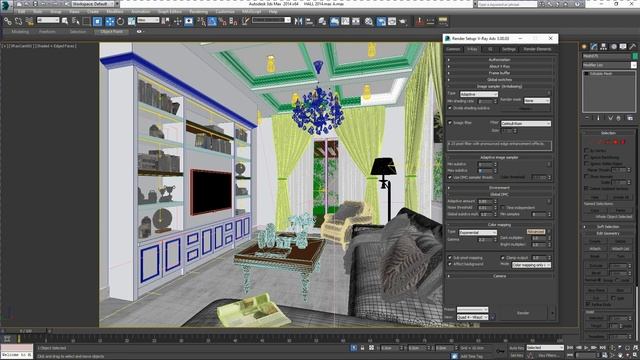This screenshot has width=640, height=360.
Task: Click the object color swatch beside name field
Action: pos(635,56)
